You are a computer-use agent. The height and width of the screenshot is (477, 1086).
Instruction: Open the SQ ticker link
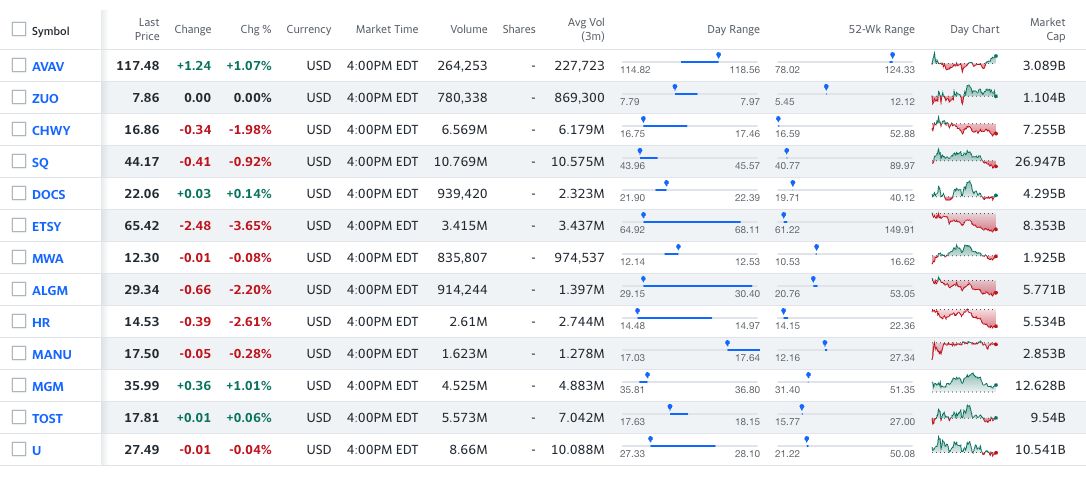(40, 162)
